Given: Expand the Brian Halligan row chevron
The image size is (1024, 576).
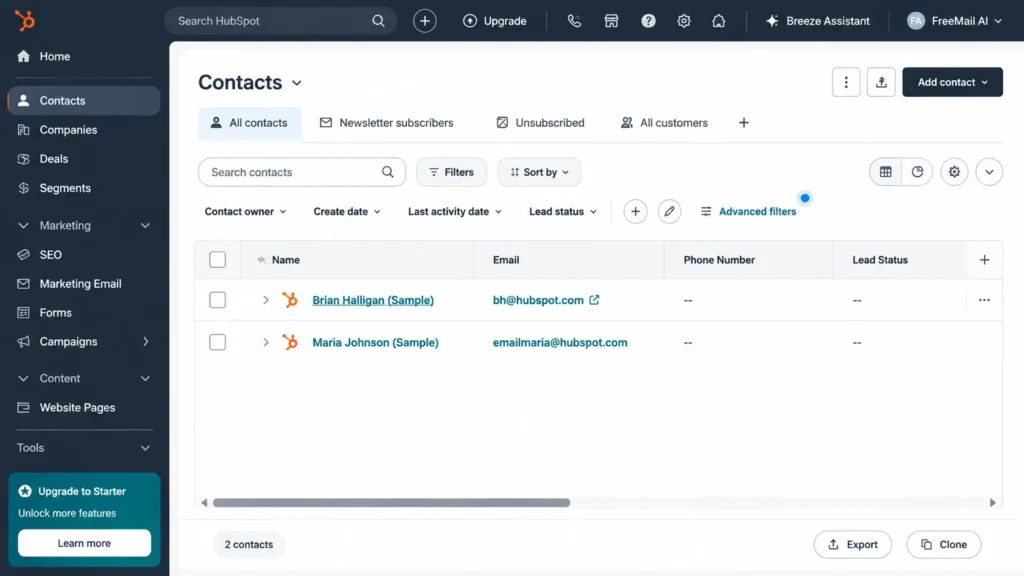Looking at the screenshot, I should 265,300.
